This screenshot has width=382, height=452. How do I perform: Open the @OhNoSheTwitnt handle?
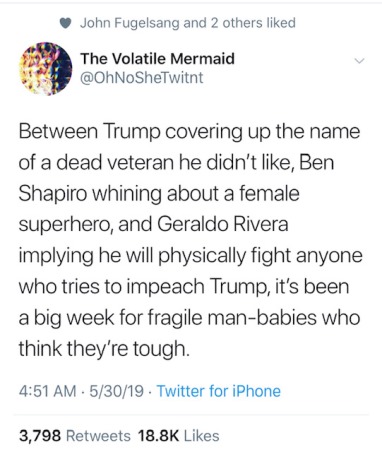click(x=142, y=77)
